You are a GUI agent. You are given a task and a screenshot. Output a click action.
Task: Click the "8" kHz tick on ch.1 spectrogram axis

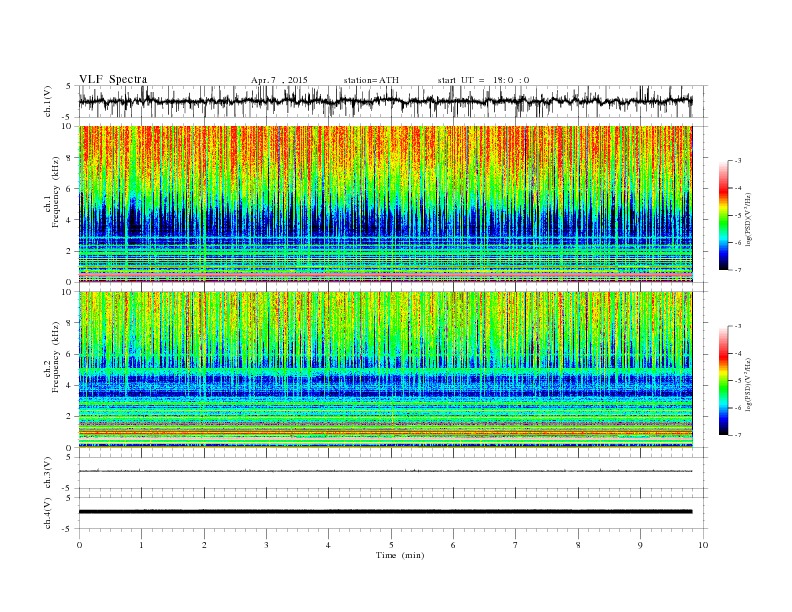(69, 158)
